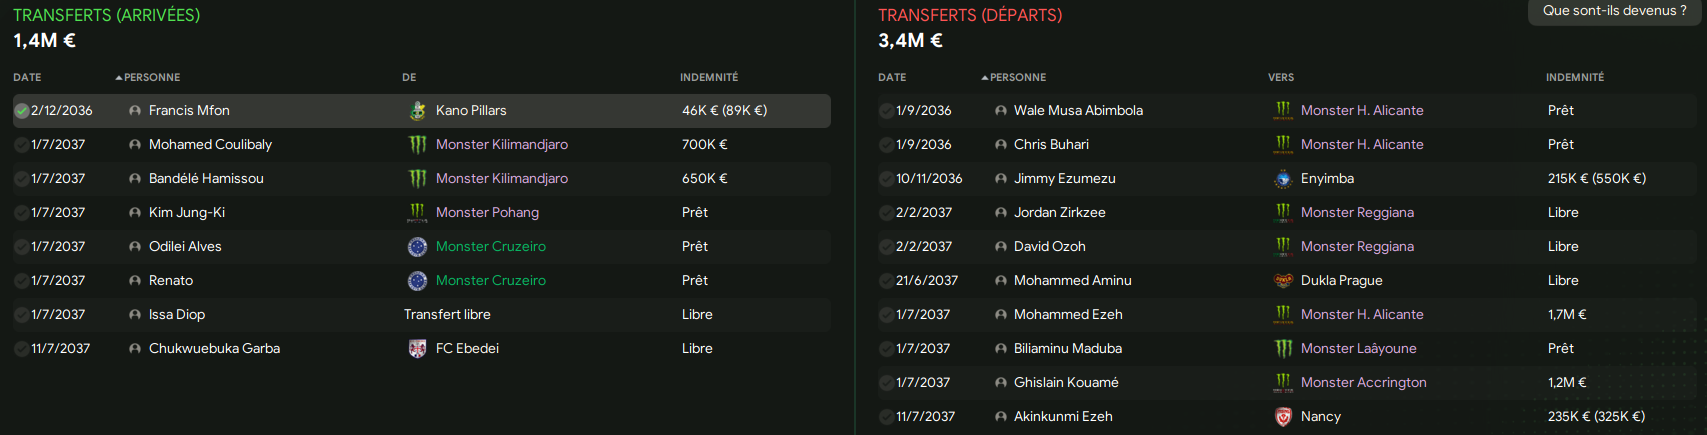This screenshot has height=435, width=1707.
Task: Sort departures by the Personne column arrow
Action: click(x=985, y=77)
